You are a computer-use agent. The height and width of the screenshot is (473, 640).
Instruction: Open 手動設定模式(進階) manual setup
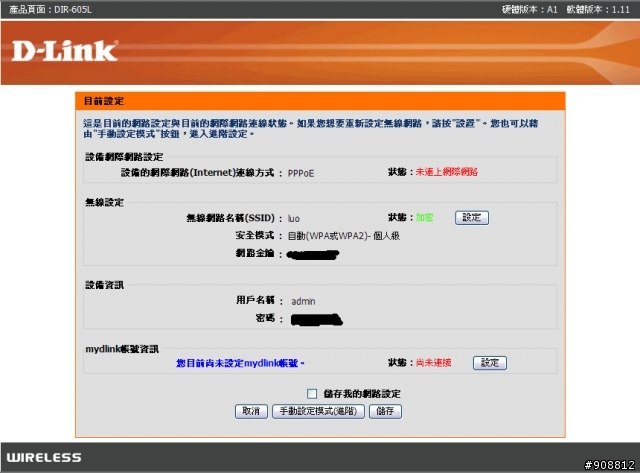(x=318, y=411)
